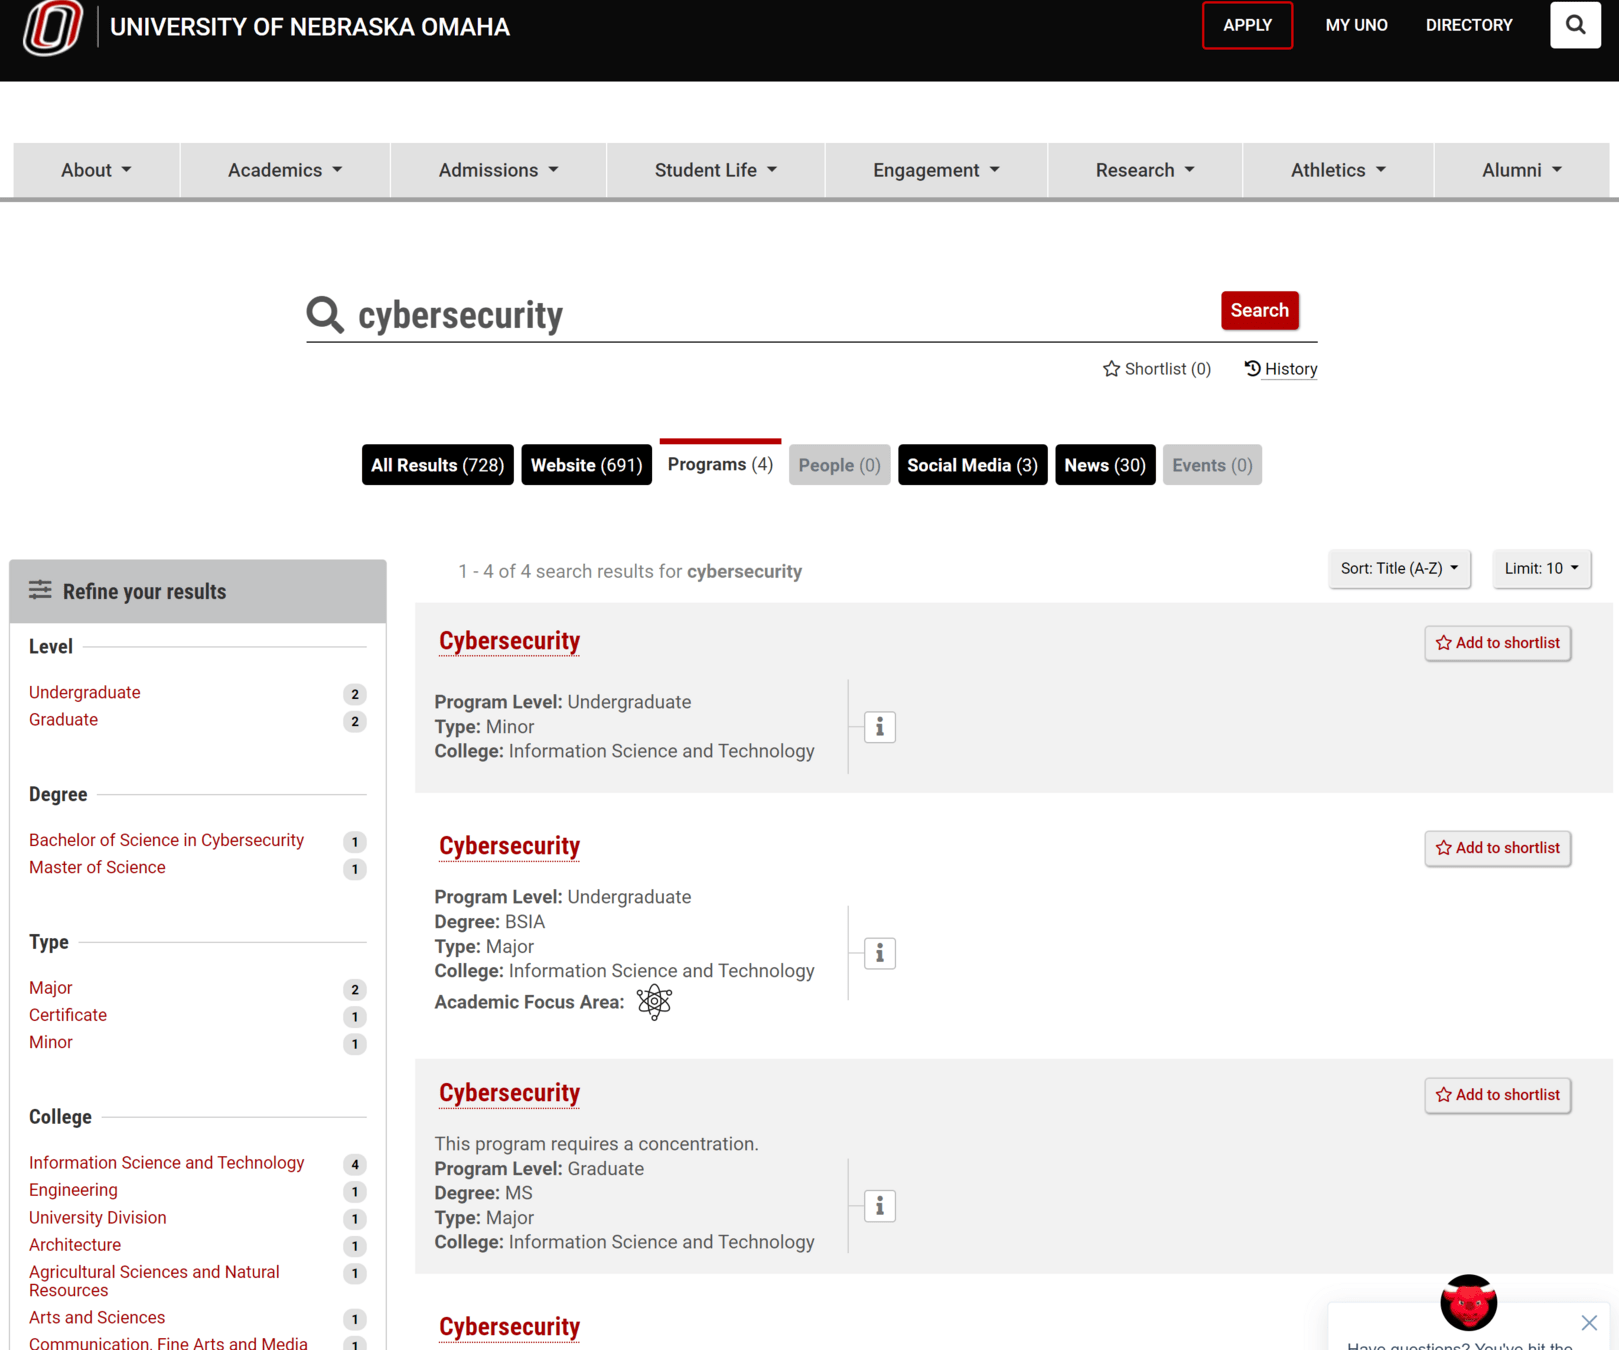This screenshot has height=1350, width=1619.
Task: Open the header search magnifier icon
Action: pyautogui.click(x=1575, y=25)
